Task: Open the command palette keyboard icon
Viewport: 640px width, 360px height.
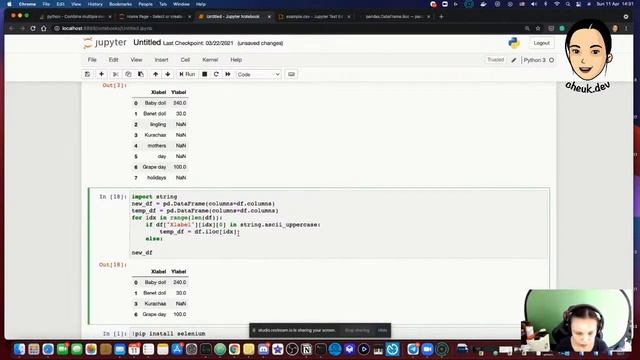Action: click(291, 74)
